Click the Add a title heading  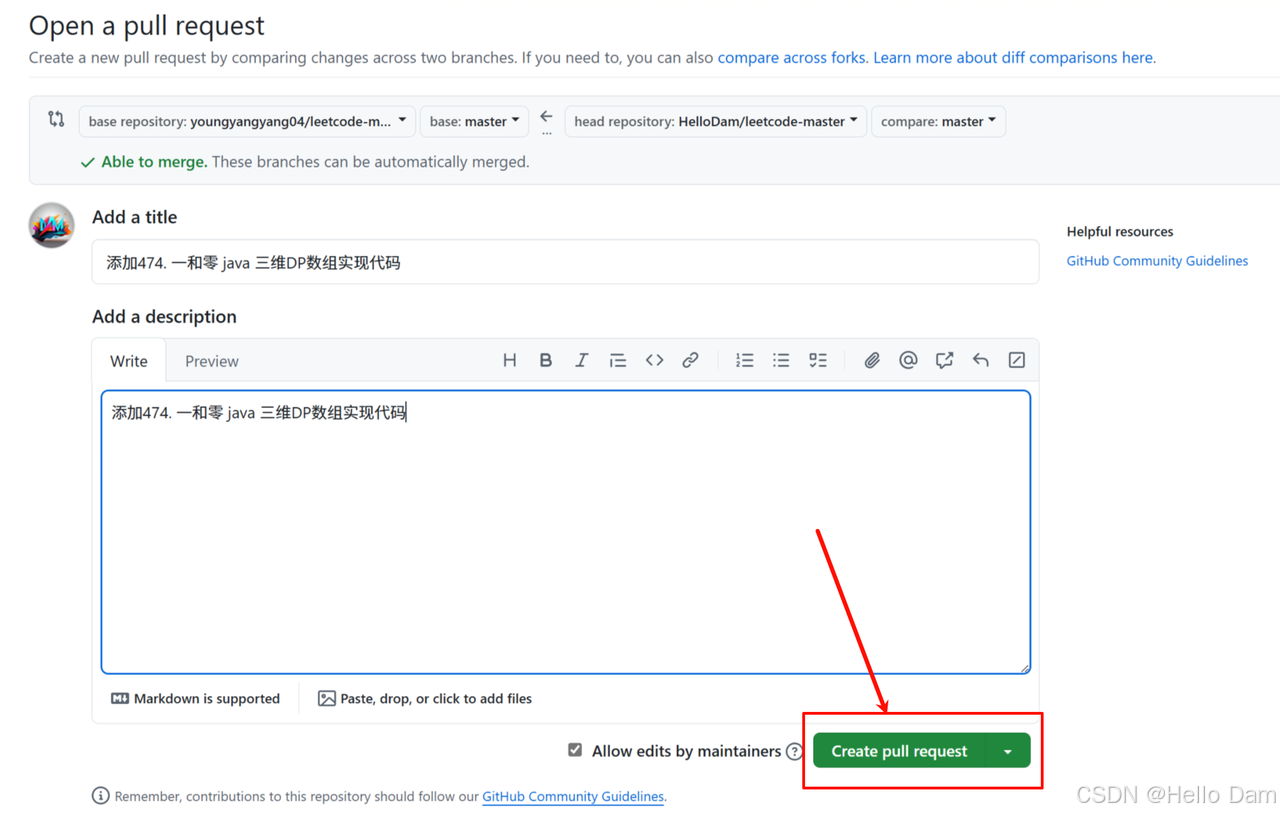(x=134, y=217)
